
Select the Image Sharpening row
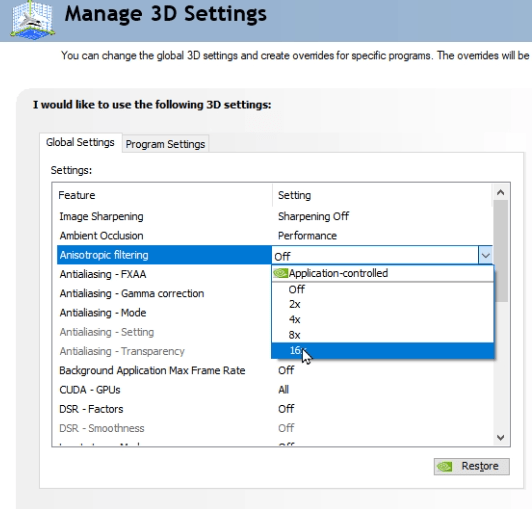point(274,216)
